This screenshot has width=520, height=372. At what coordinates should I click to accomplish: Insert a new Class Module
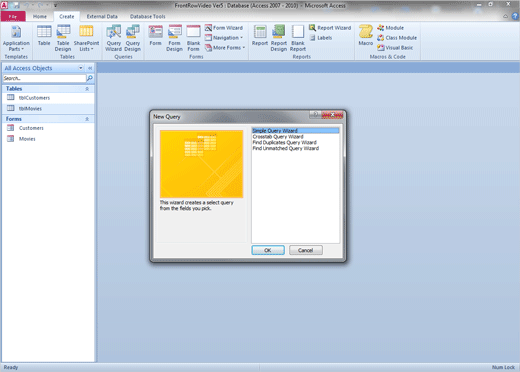397,38
